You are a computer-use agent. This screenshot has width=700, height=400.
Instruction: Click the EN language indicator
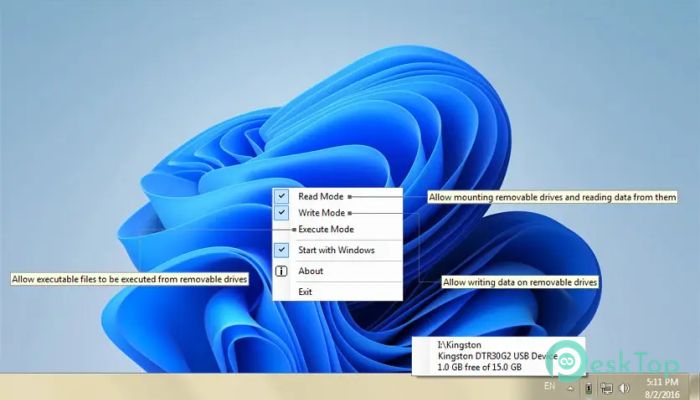coord(550,386)
